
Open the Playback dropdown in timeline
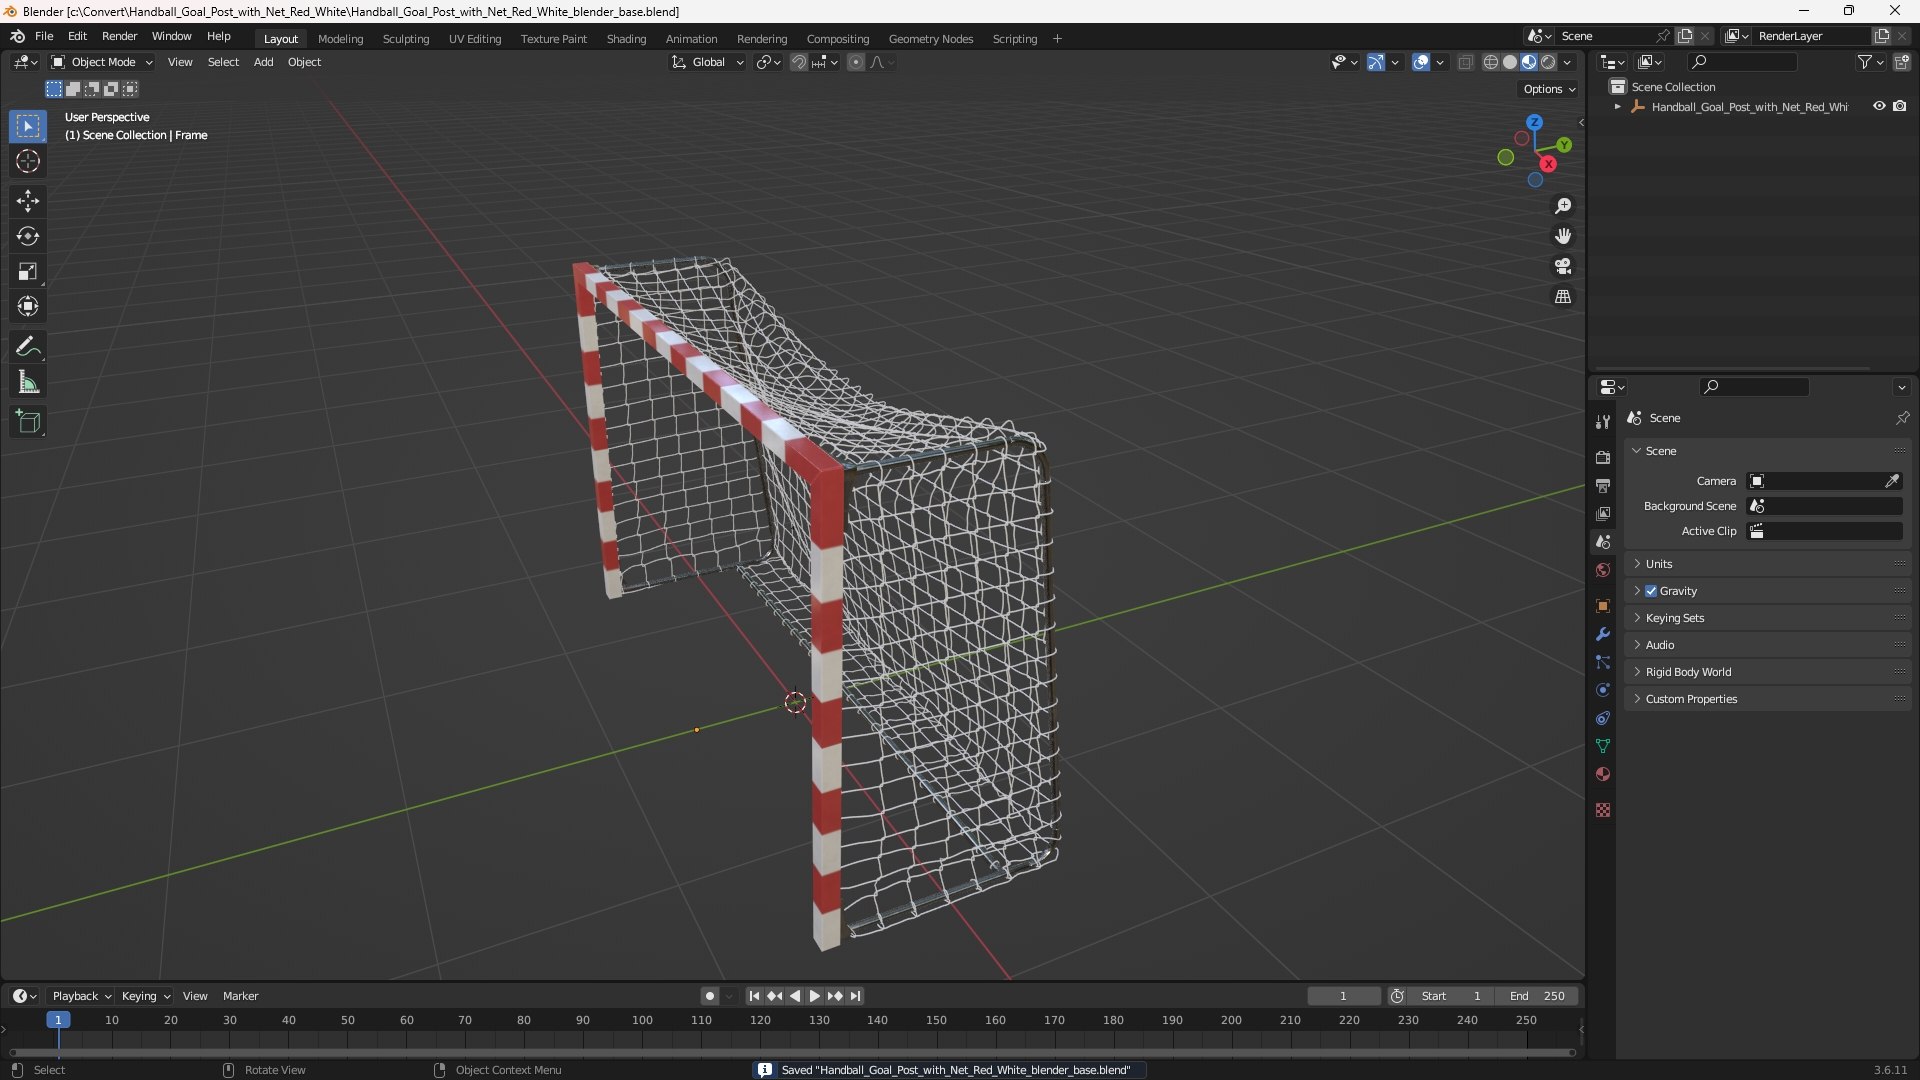pyautogui.click(x=81, y=996)
